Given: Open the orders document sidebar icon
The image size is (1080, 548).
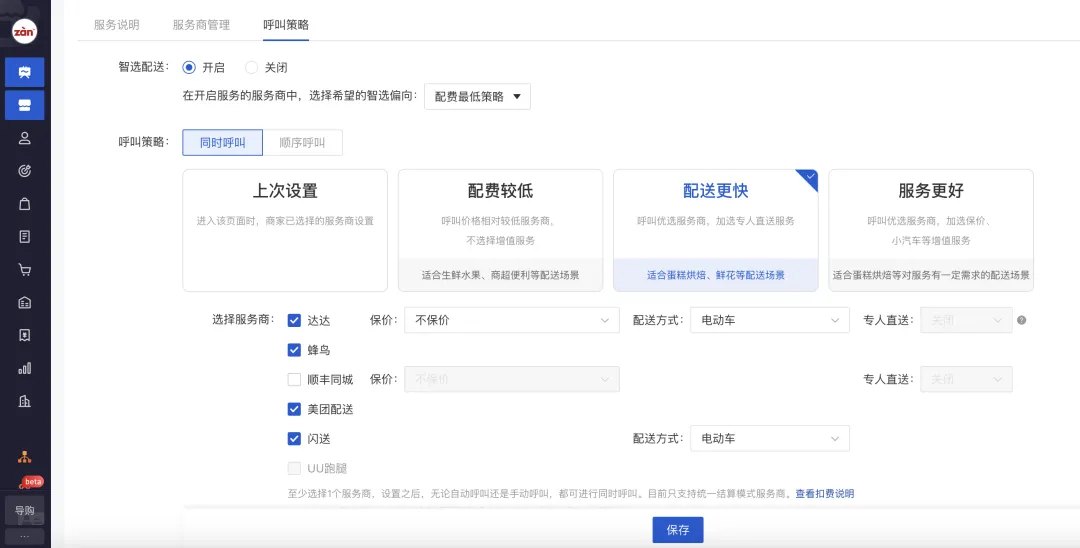Looking at the screenshot, I should pos(25,237).
